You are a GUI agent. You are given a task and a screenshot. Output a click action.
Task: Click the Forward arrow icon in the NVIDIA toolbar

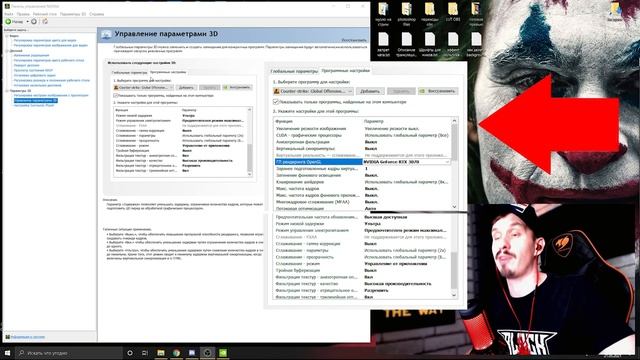tap(34, 21)
